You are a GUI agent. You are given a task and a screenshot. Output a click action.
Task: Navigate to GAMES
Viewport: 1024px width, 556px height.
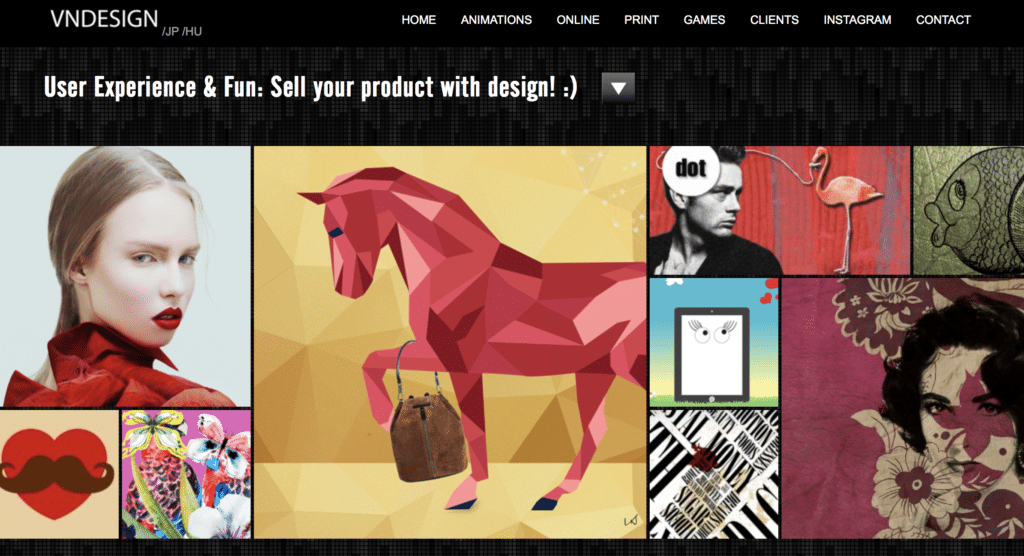704,20
